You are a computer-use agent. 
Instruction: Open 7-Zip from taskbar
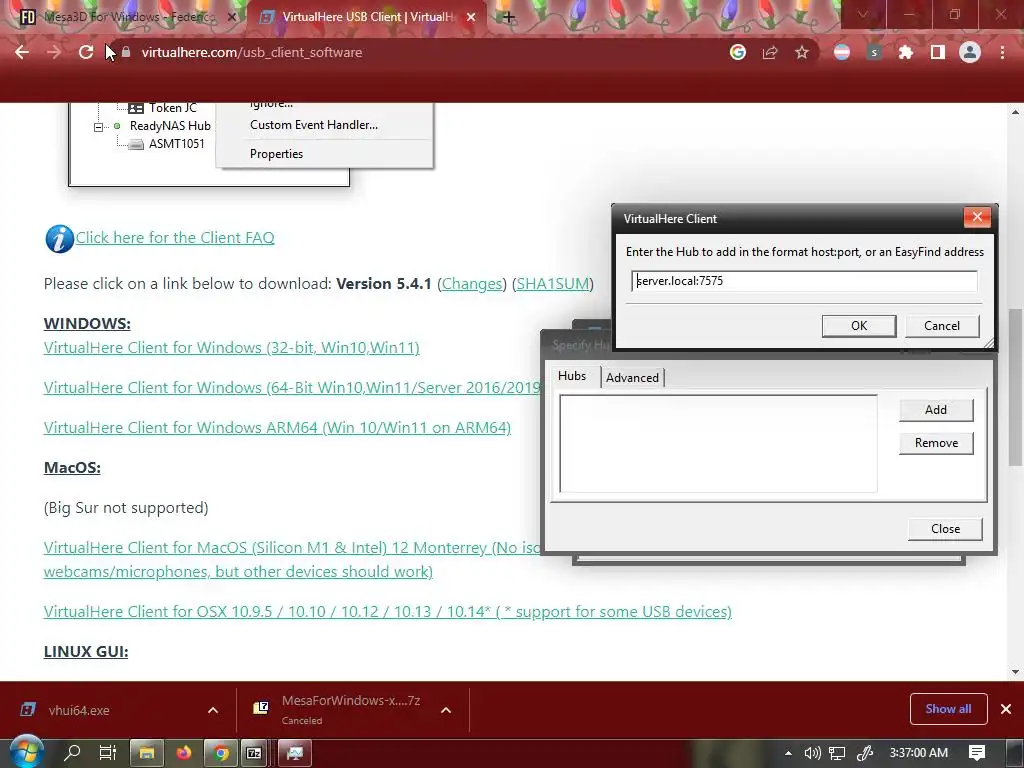(x=254, y=753)
